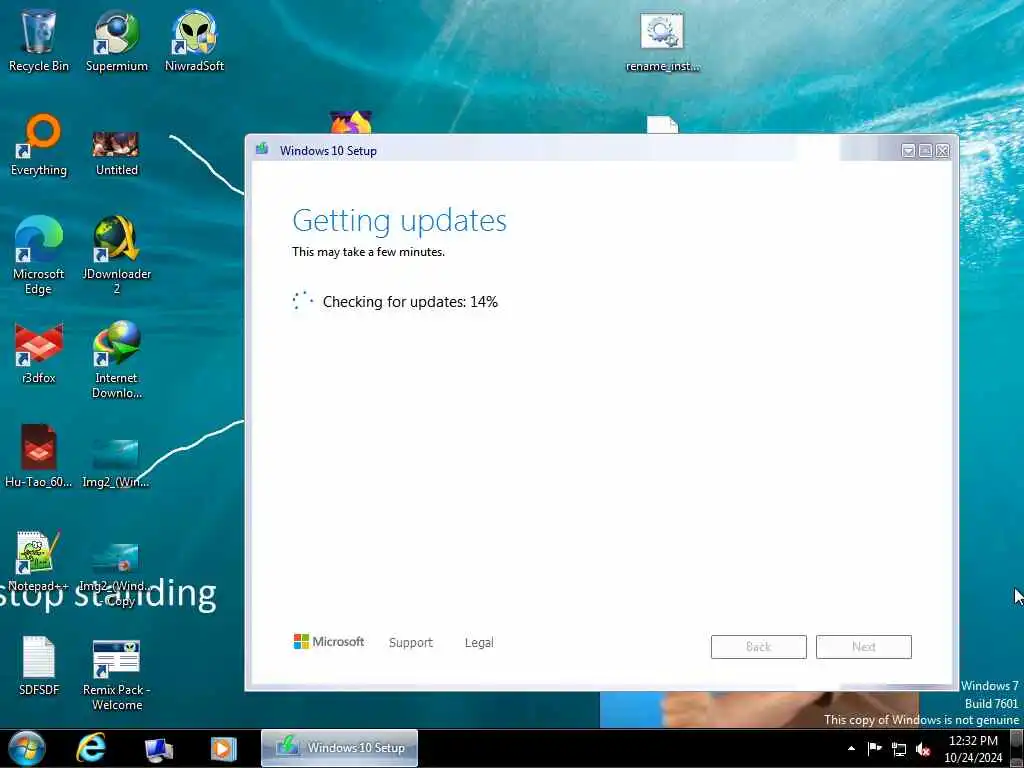Open the Windows Start orb
The height and width of the screenshot is (768, 1024).
click(x=26, y=748)
